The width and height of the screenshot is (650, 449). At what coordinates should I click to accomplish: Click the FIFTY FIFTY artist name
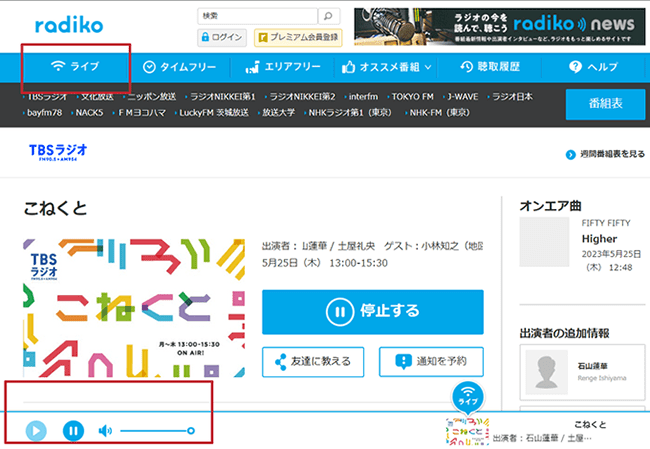pos(606,223)
